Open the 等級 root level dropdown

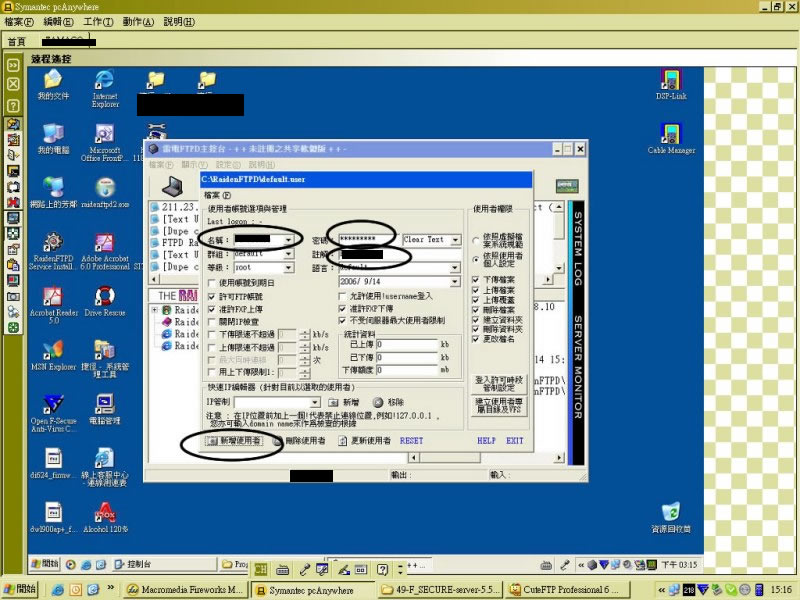coord(289,268)
